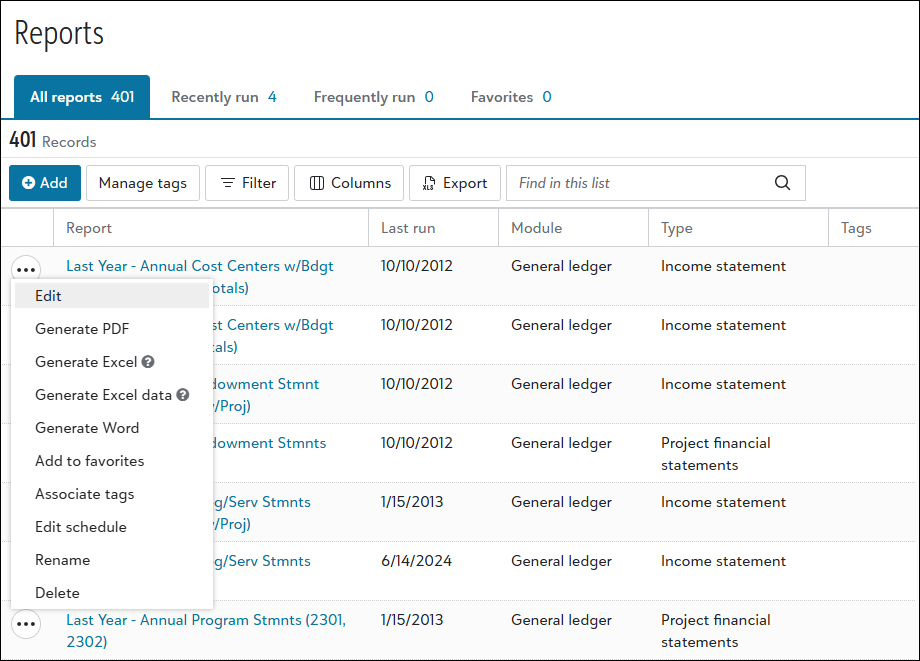This screenshot has height=661, width=920.
Task: Select Associate tags from the menu
Action: point(84,494)
